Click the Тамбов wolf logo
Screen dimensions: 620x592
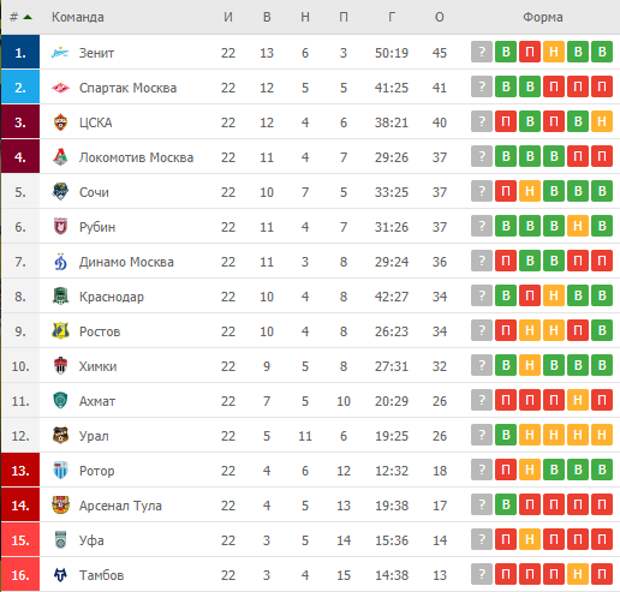pyautogui.click(x=60, y=575)
